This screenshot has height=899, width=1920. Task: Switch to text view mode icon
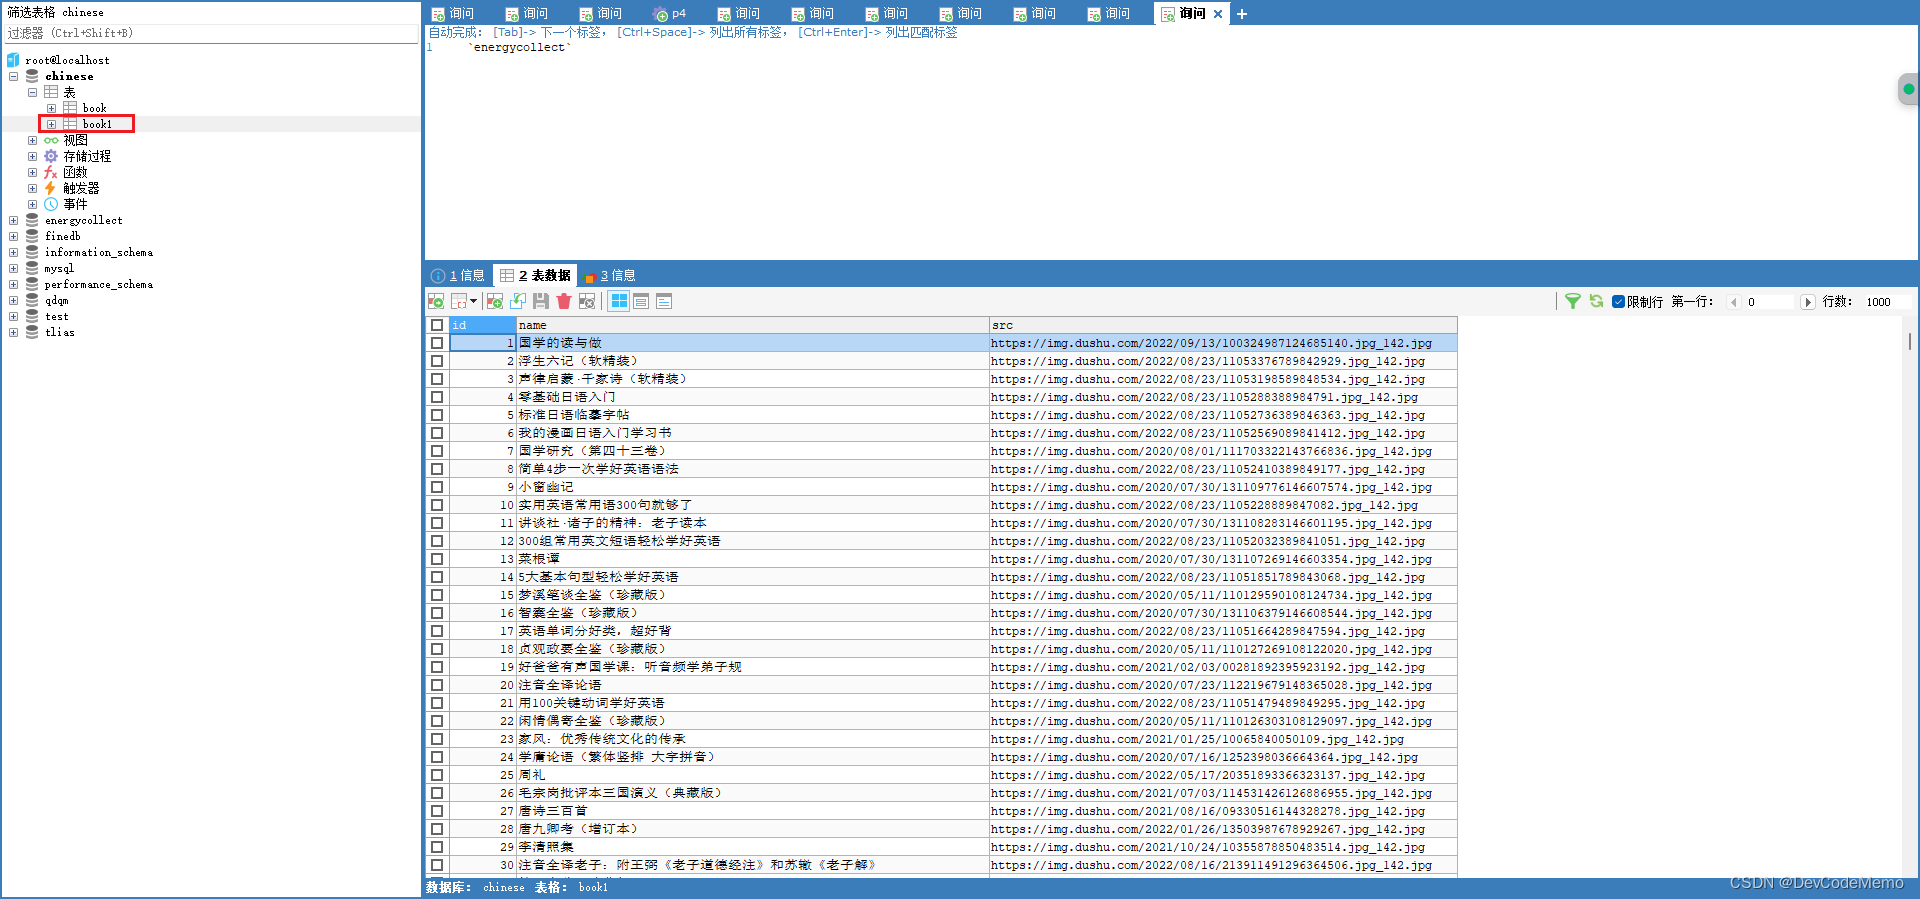tap(664, 301)
